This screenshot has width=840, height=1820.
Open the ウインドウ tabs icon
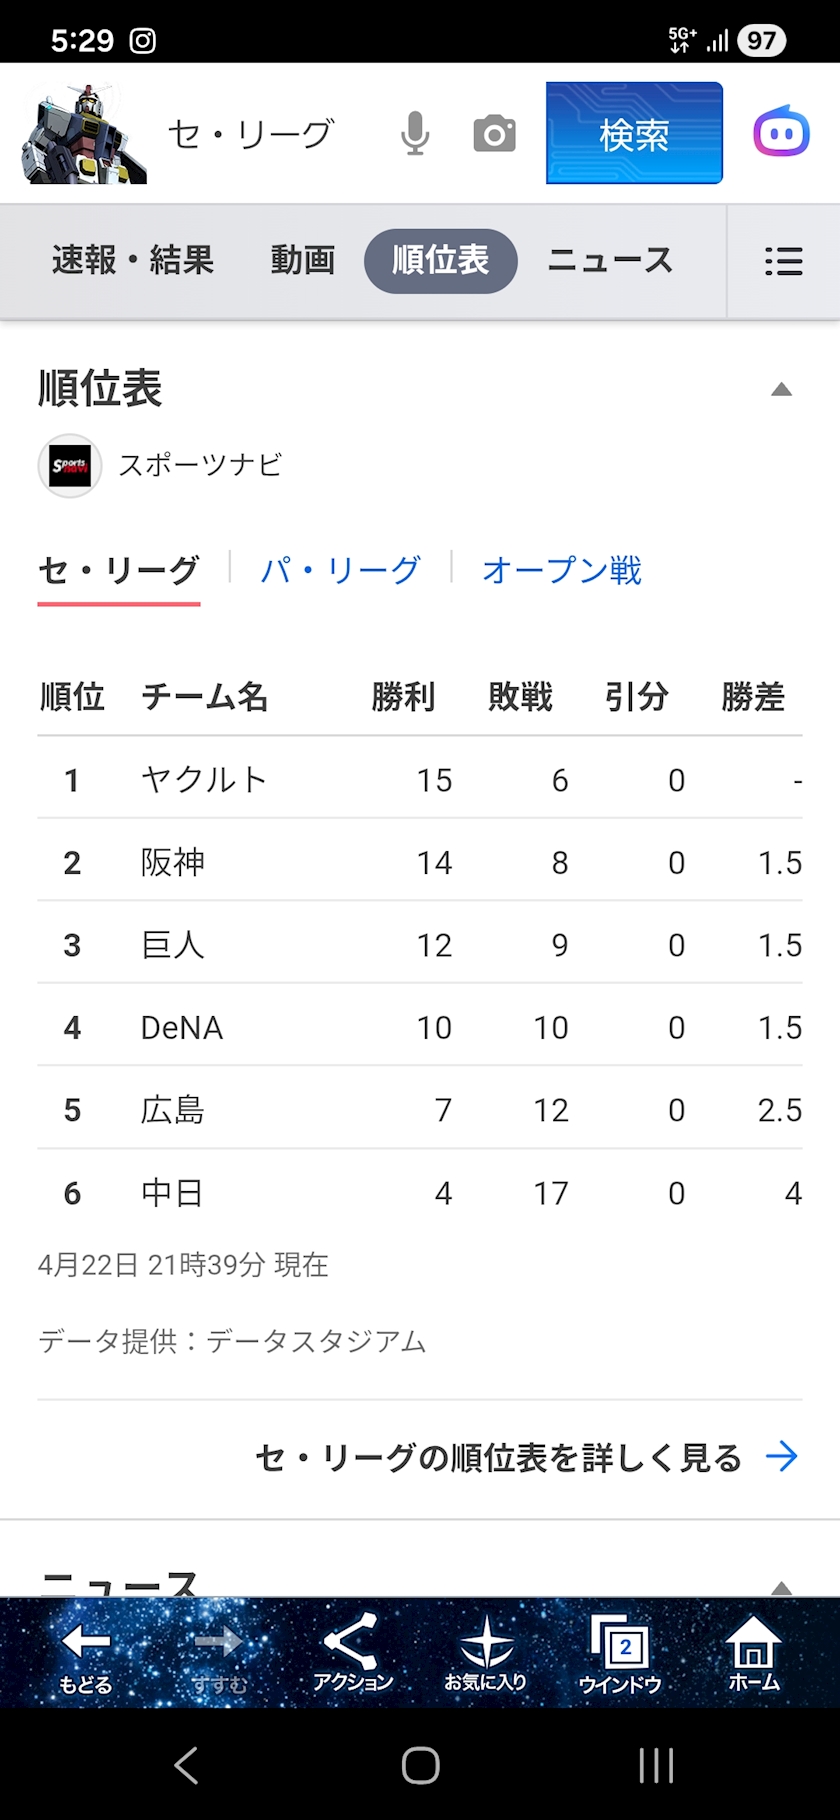pyautogui.click(x=620, y=1657)
